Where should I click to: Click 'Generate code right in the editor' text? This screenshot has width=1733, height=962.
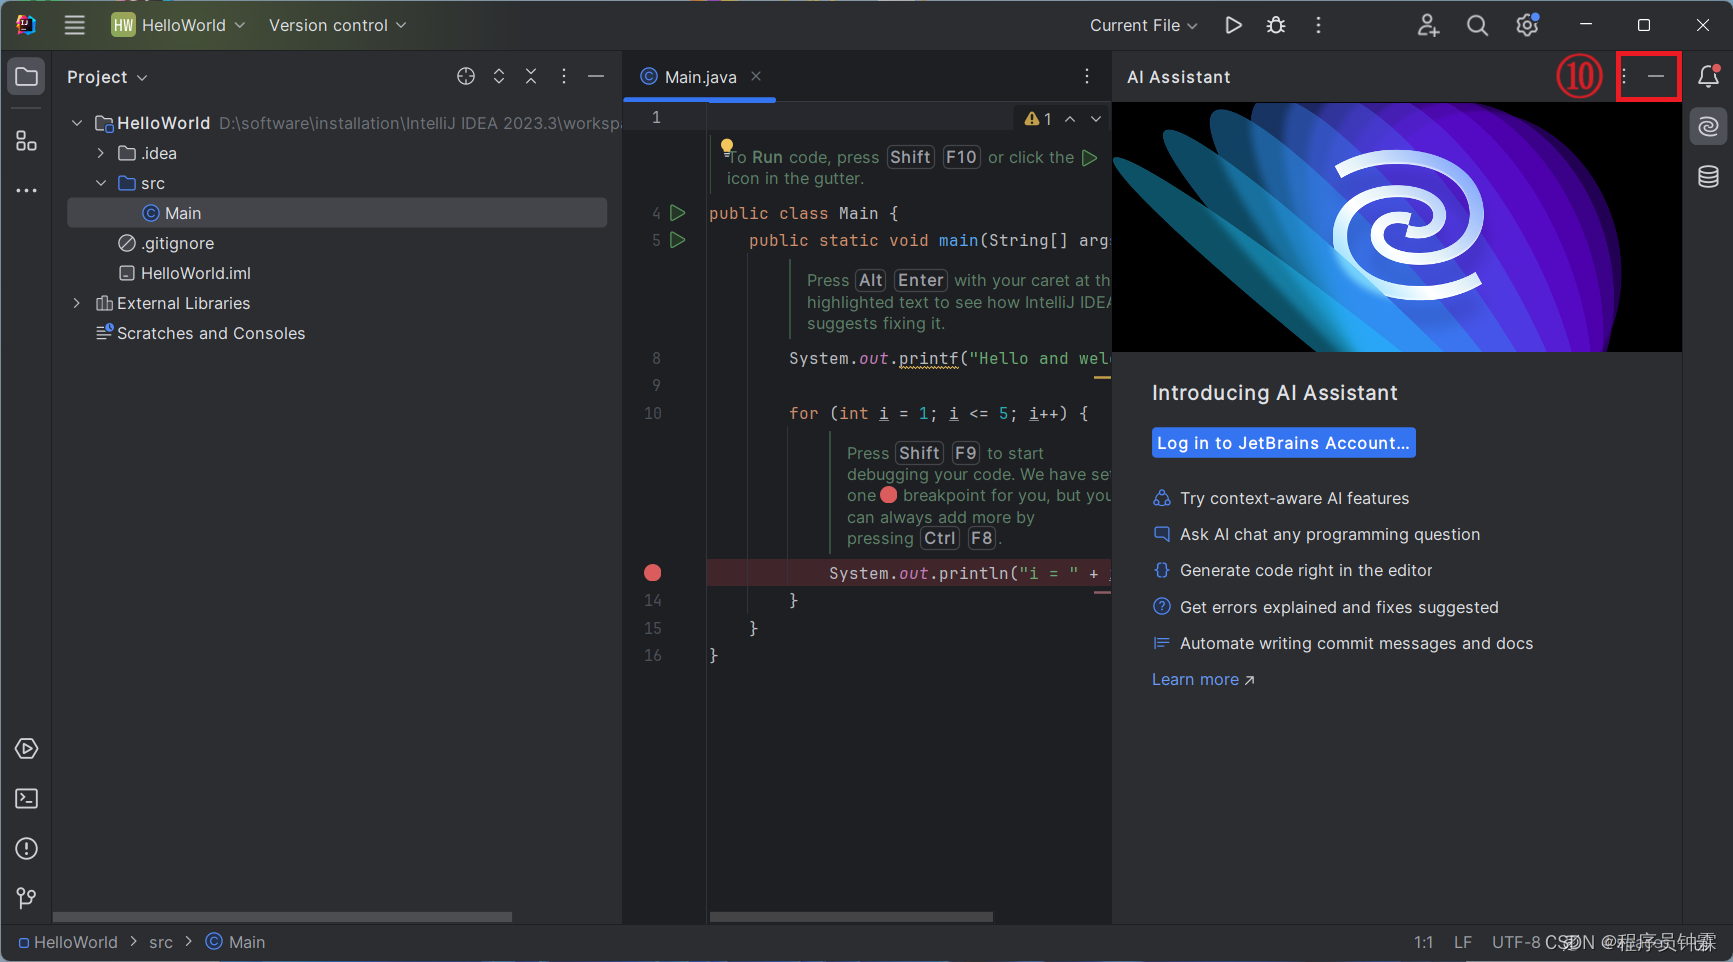pyautogui.click(x=1306, y=570)
